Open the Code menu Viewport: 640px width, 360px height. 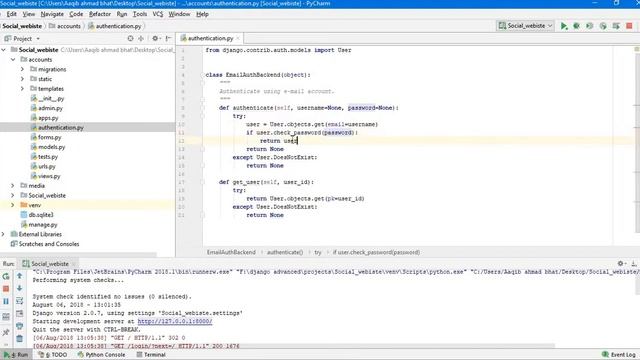(x=76, y=14)
